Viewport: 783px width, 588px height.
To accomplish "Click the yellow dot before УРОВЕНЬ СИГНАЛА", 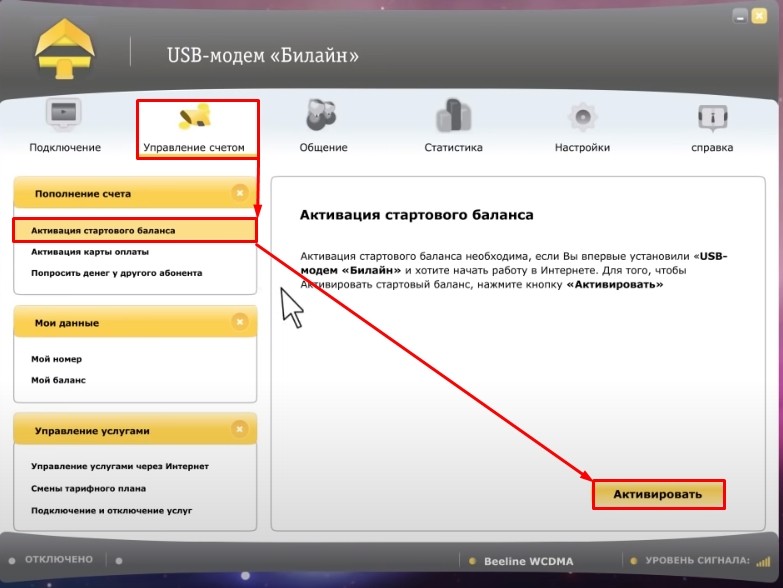I will (x=633, y=561).
